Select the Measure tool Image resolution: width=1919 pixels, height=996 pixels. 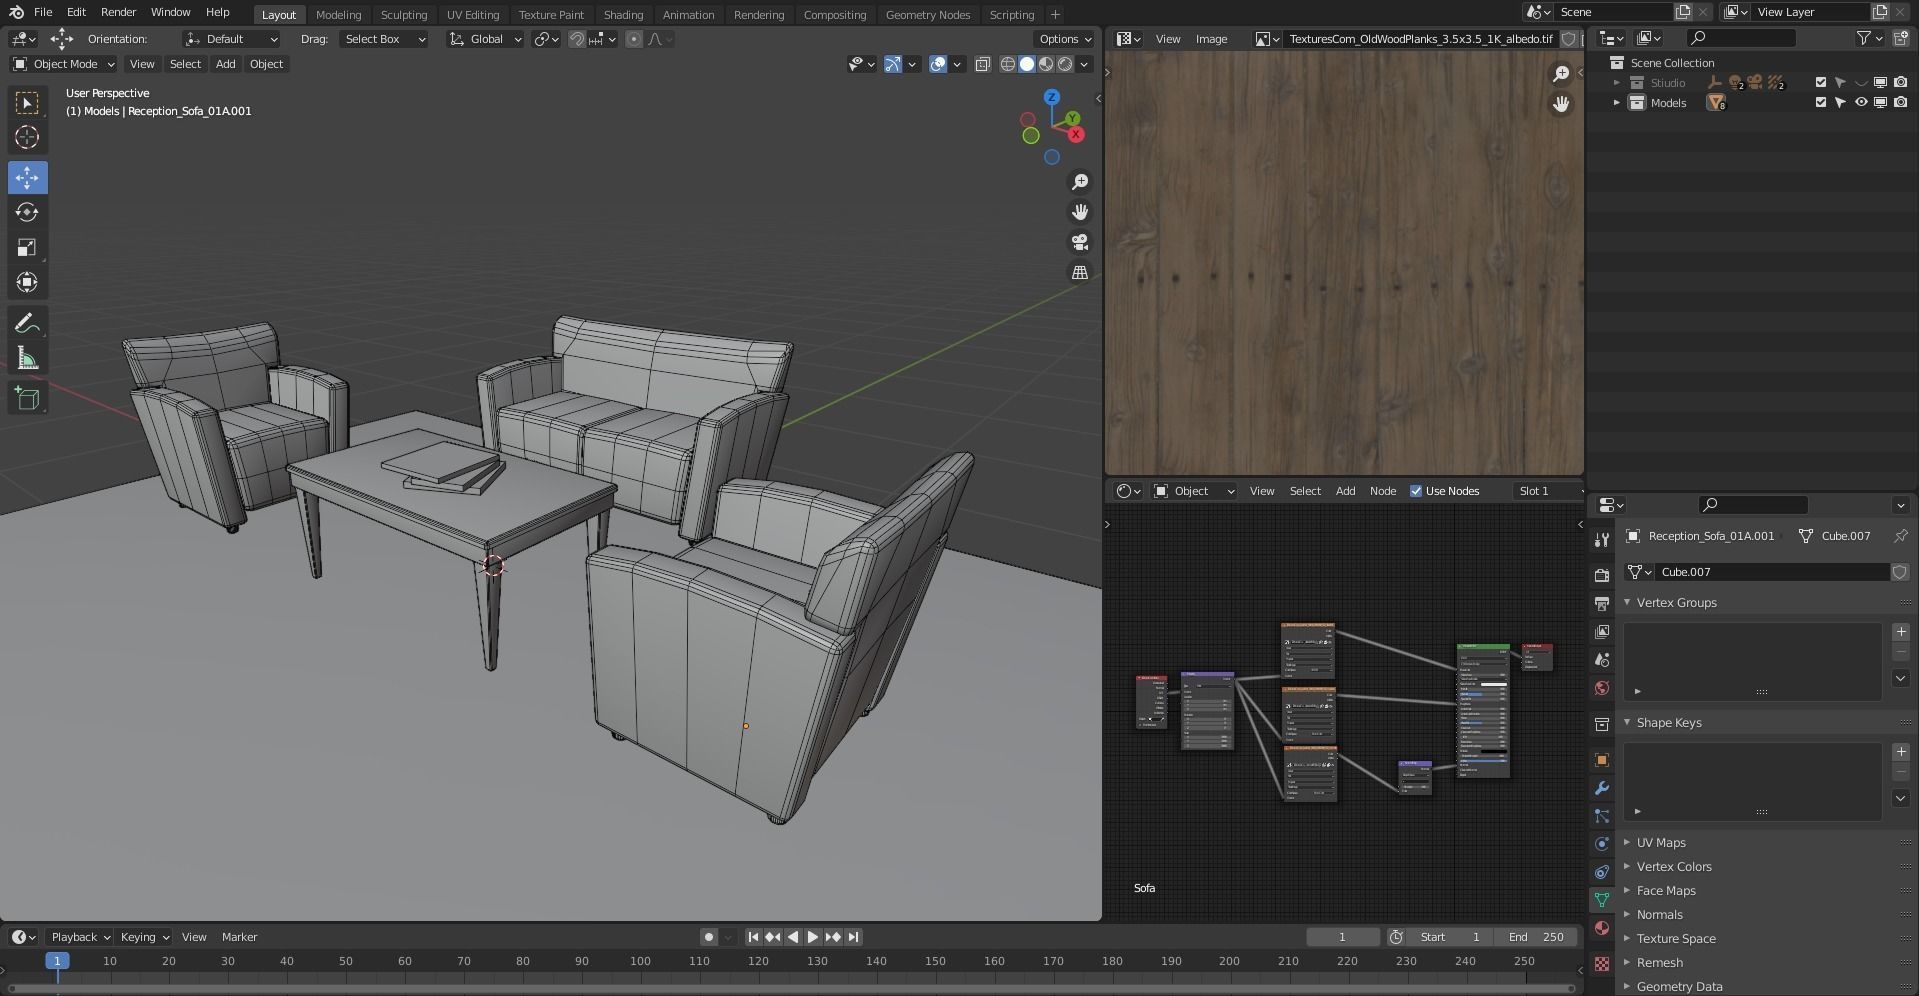[27, 359]
